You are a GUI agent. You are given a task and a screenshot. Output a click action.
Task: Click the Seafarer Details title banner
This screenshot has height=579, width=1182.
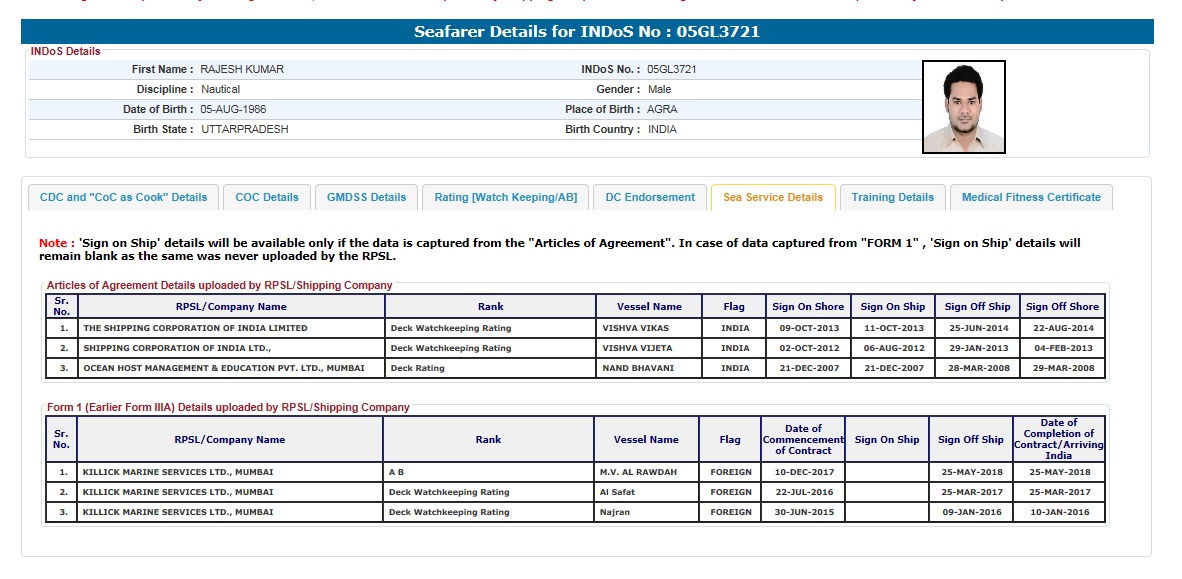(587, 32)
